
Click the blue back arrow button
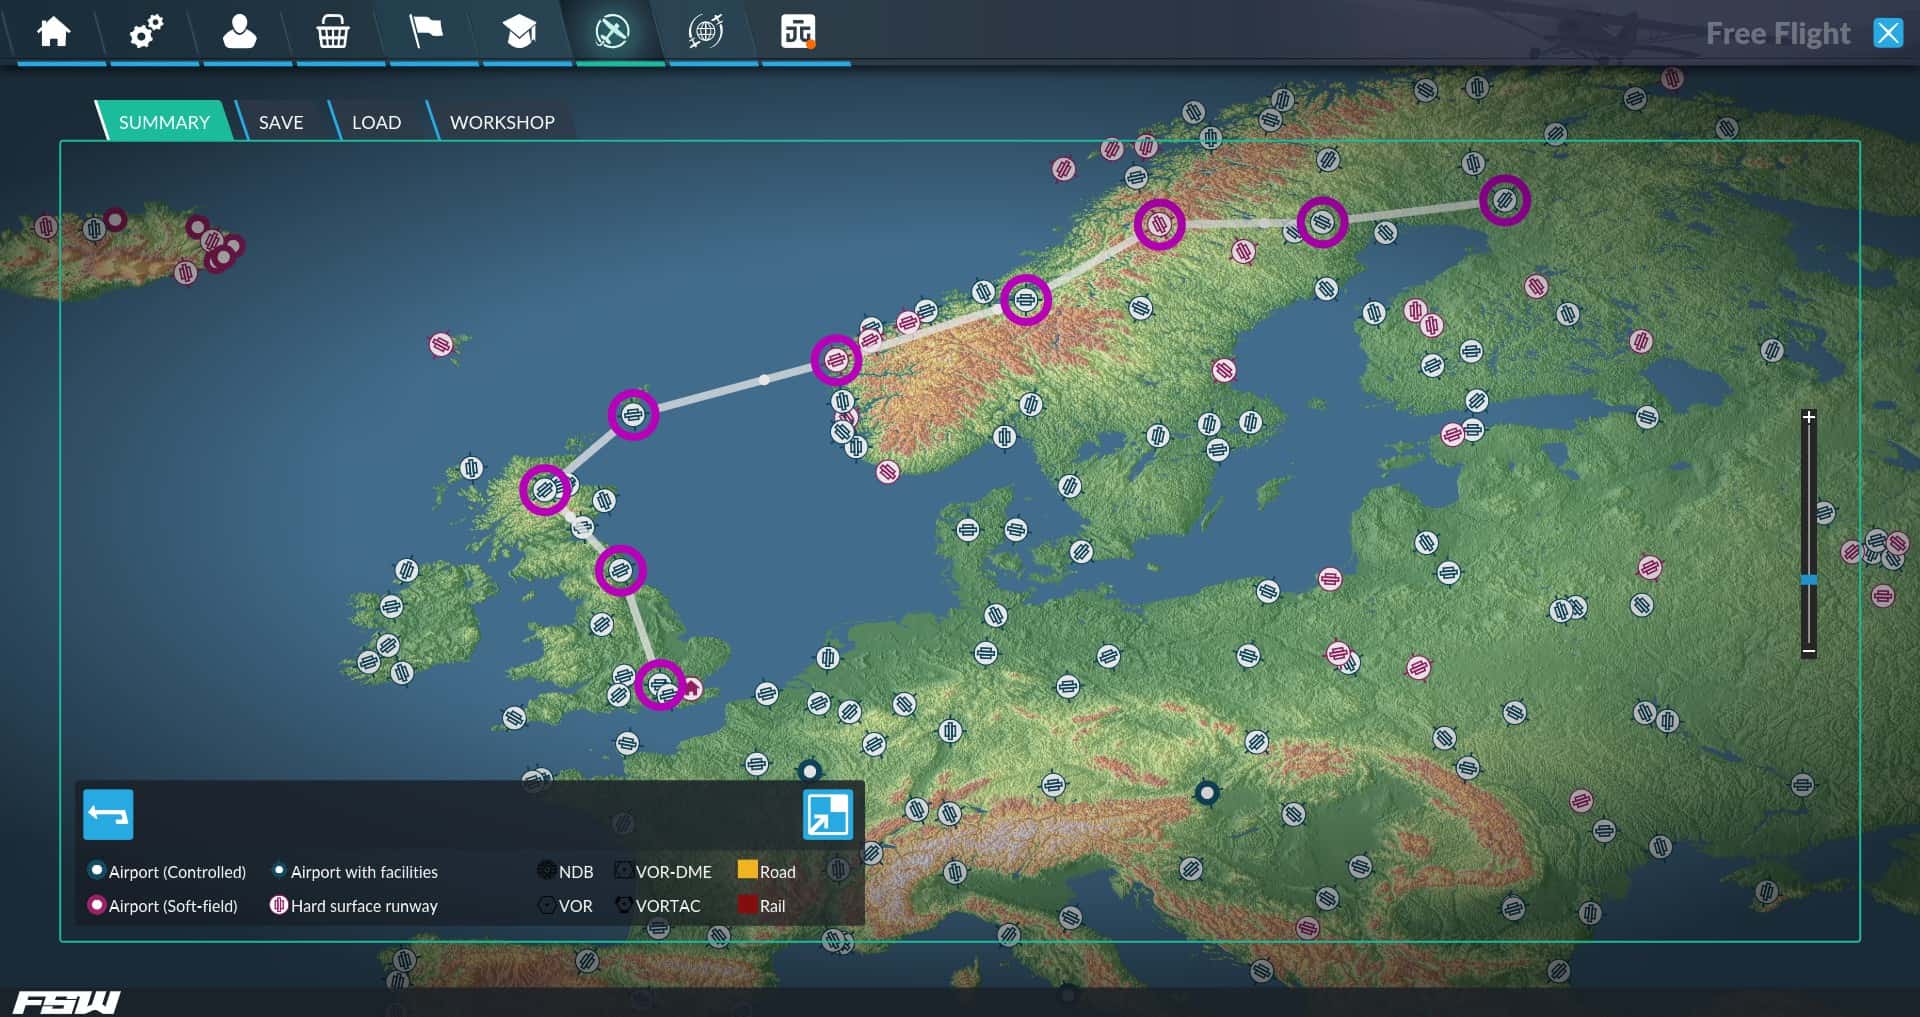(x=108, y=814)
